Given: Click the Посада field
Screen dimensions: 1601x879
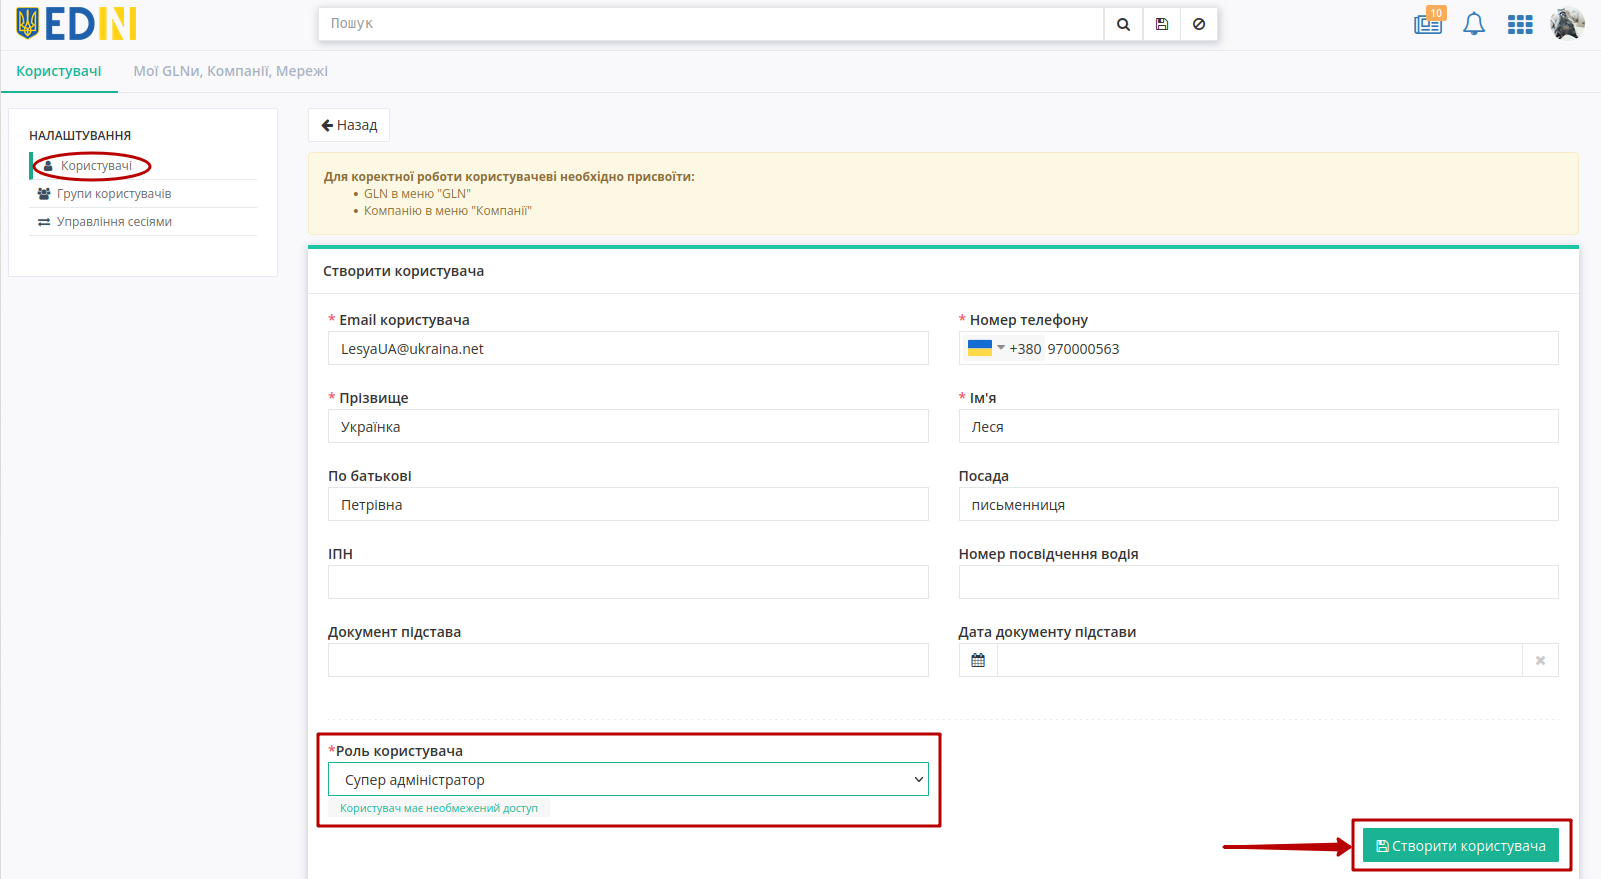Looking at the screenshot, I should click(x=1259, y=504).
